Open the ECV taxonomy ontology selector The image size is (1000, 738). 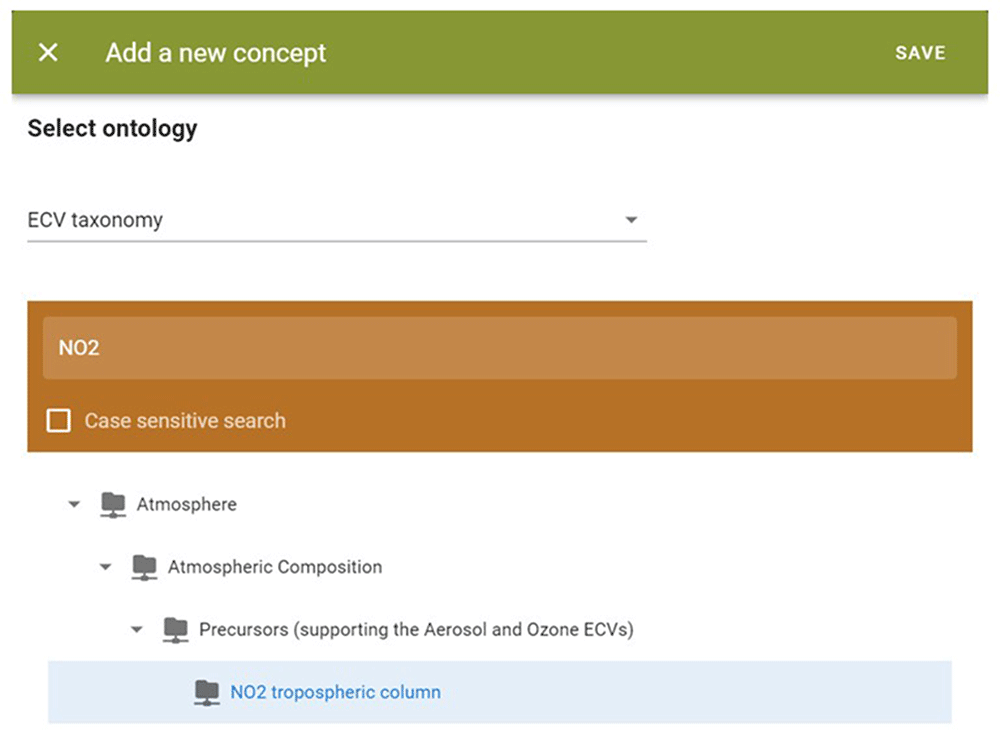click(337, 220)
